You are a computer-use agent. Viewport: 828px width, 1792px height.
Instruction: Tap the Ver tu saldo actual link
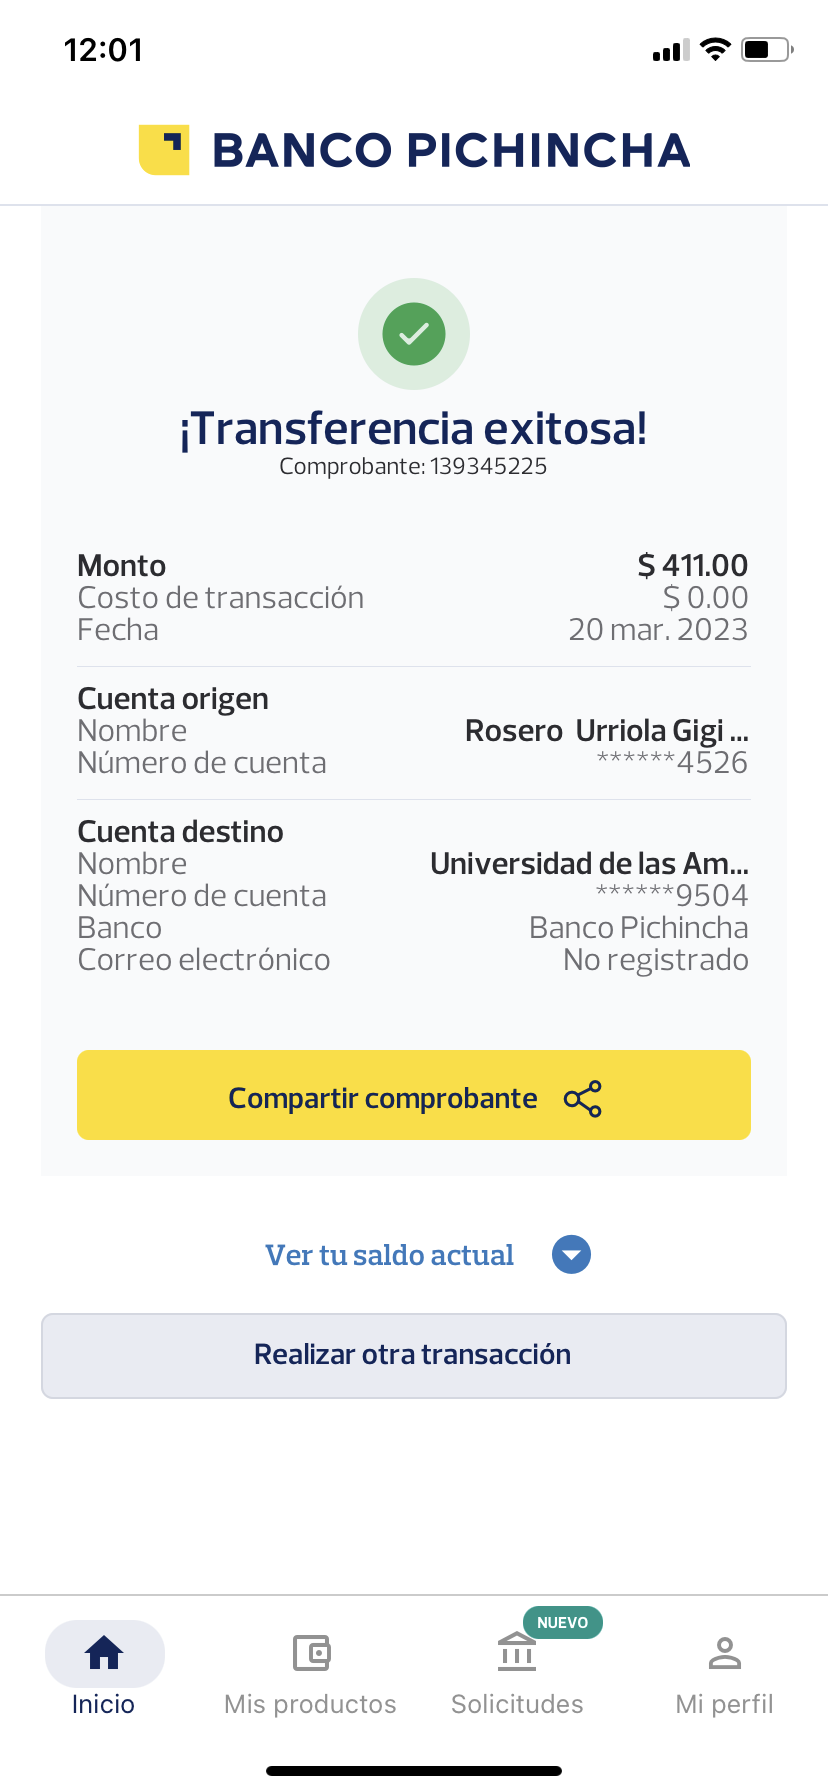point(389,1255)
